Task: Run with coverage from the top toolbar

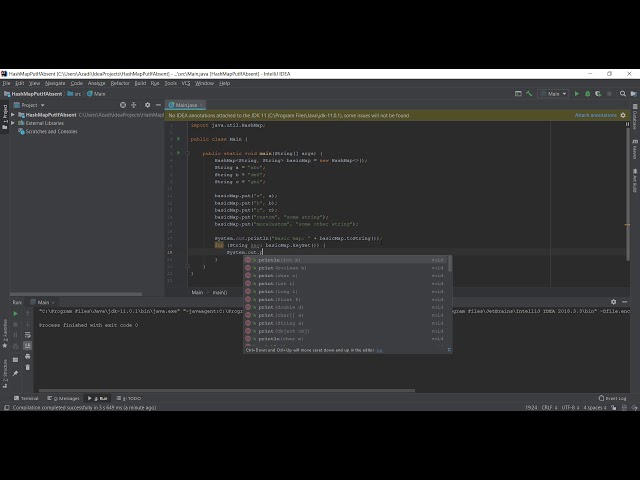Action: click(598, 94)
